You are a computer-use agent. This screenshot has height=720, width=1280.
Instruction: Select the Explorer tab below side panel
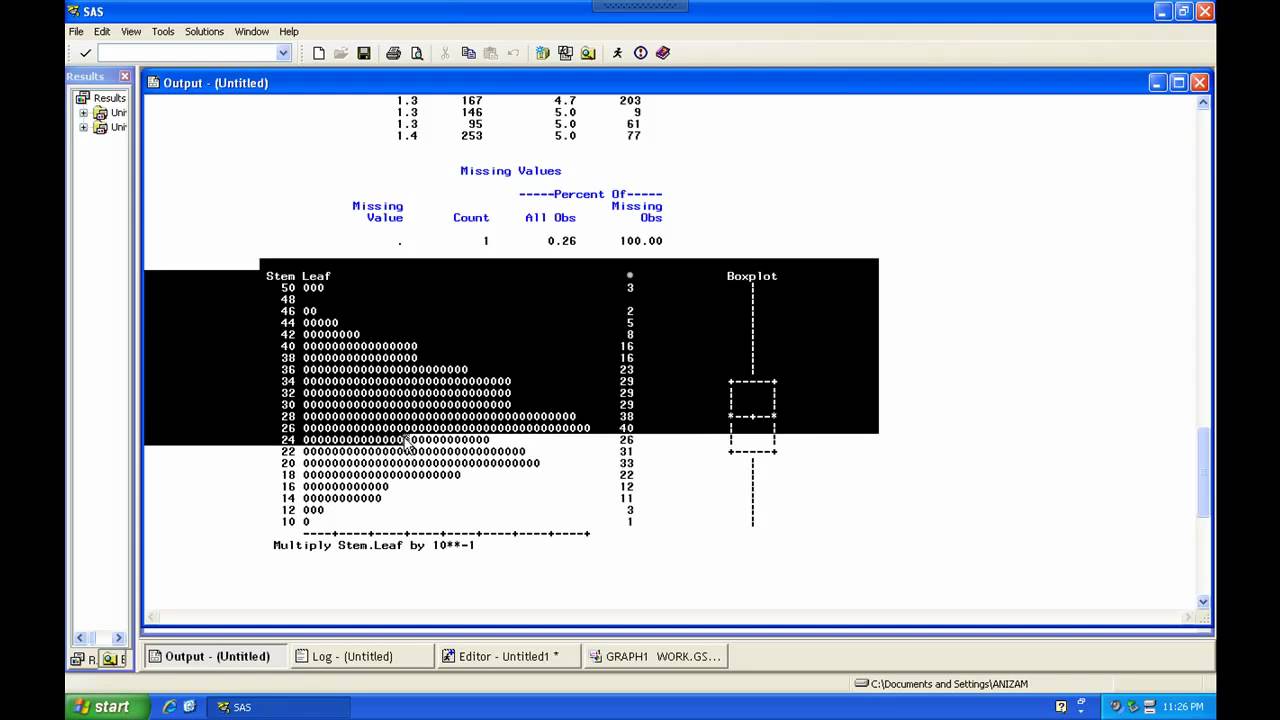pyautogui.click(x=113, y=659)
